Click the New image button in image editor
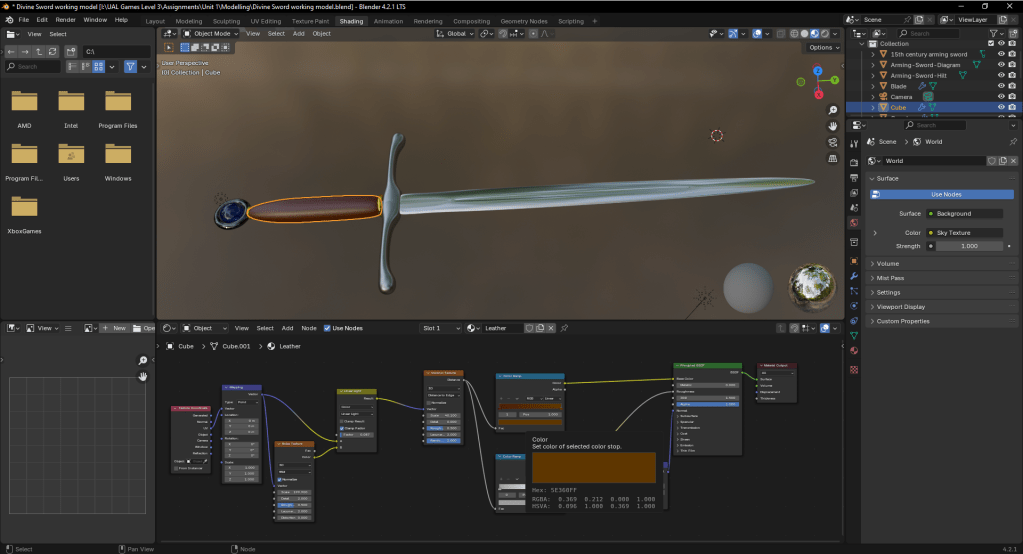 pos(115,328)
